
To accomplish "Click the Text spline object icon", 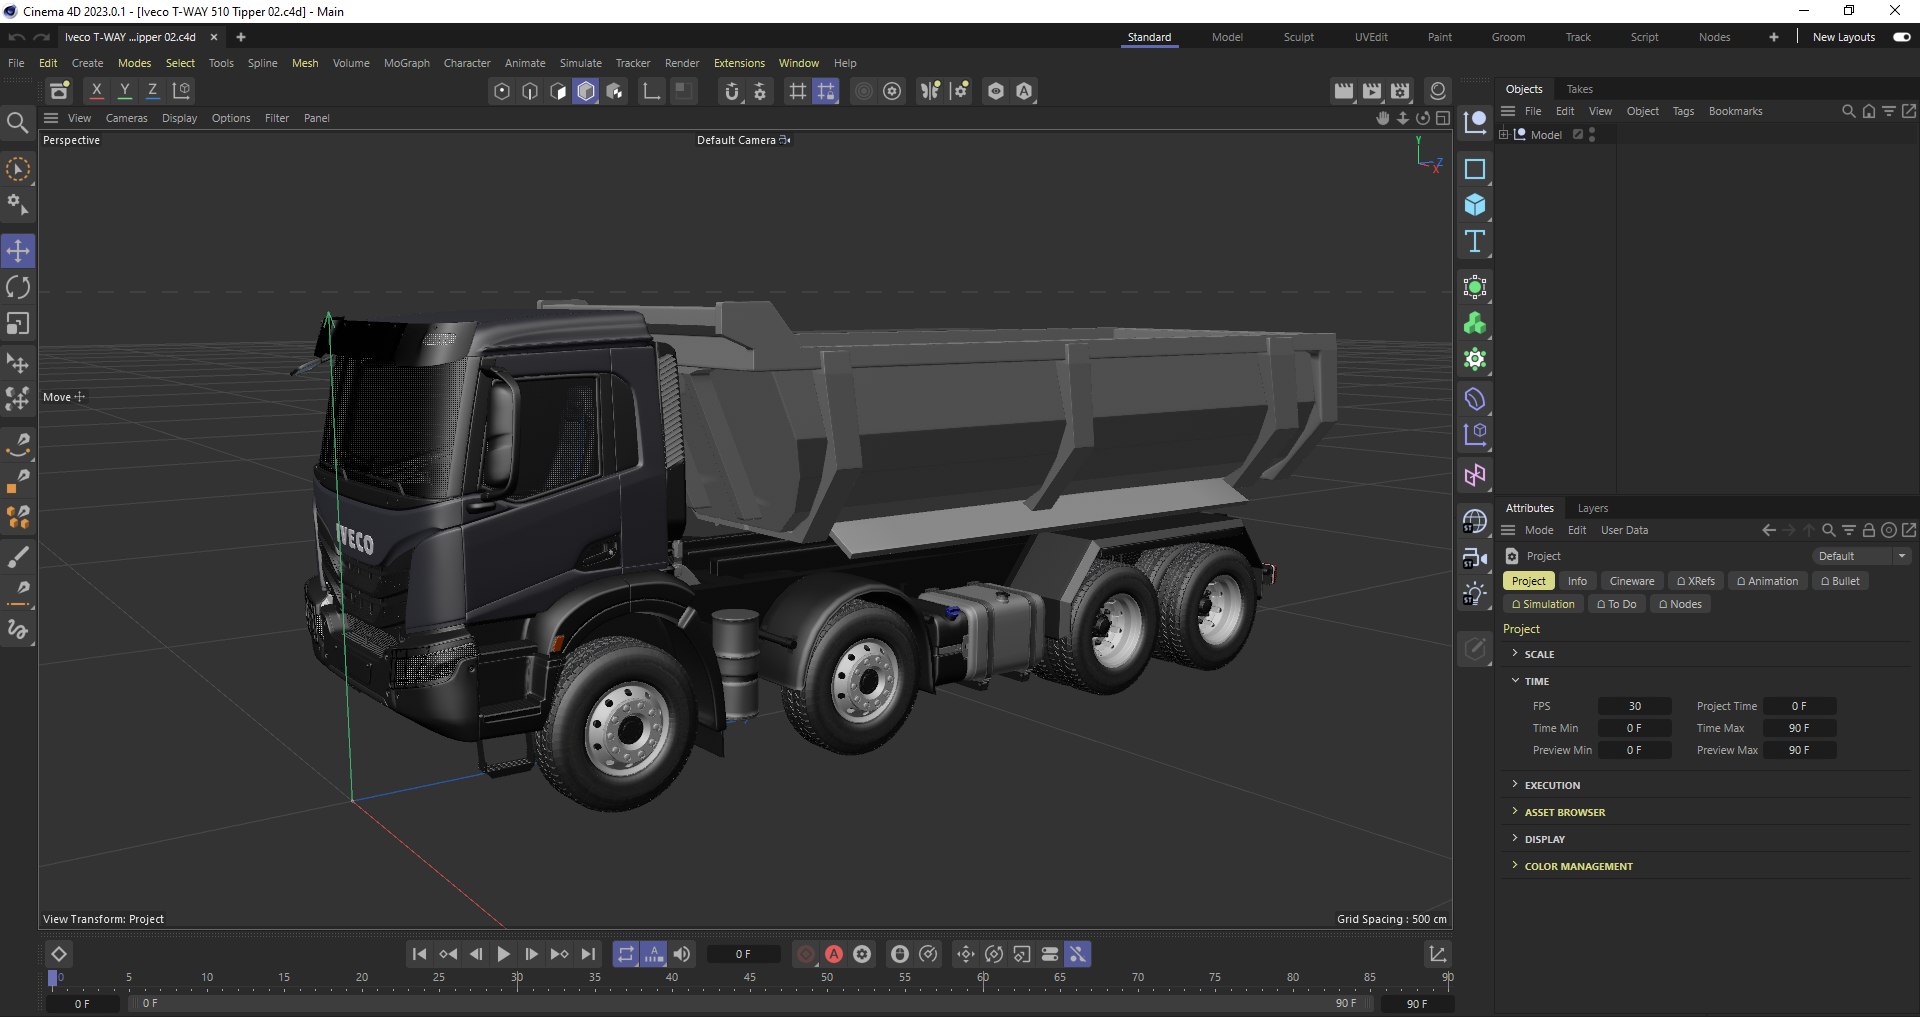I will 1475,241.
